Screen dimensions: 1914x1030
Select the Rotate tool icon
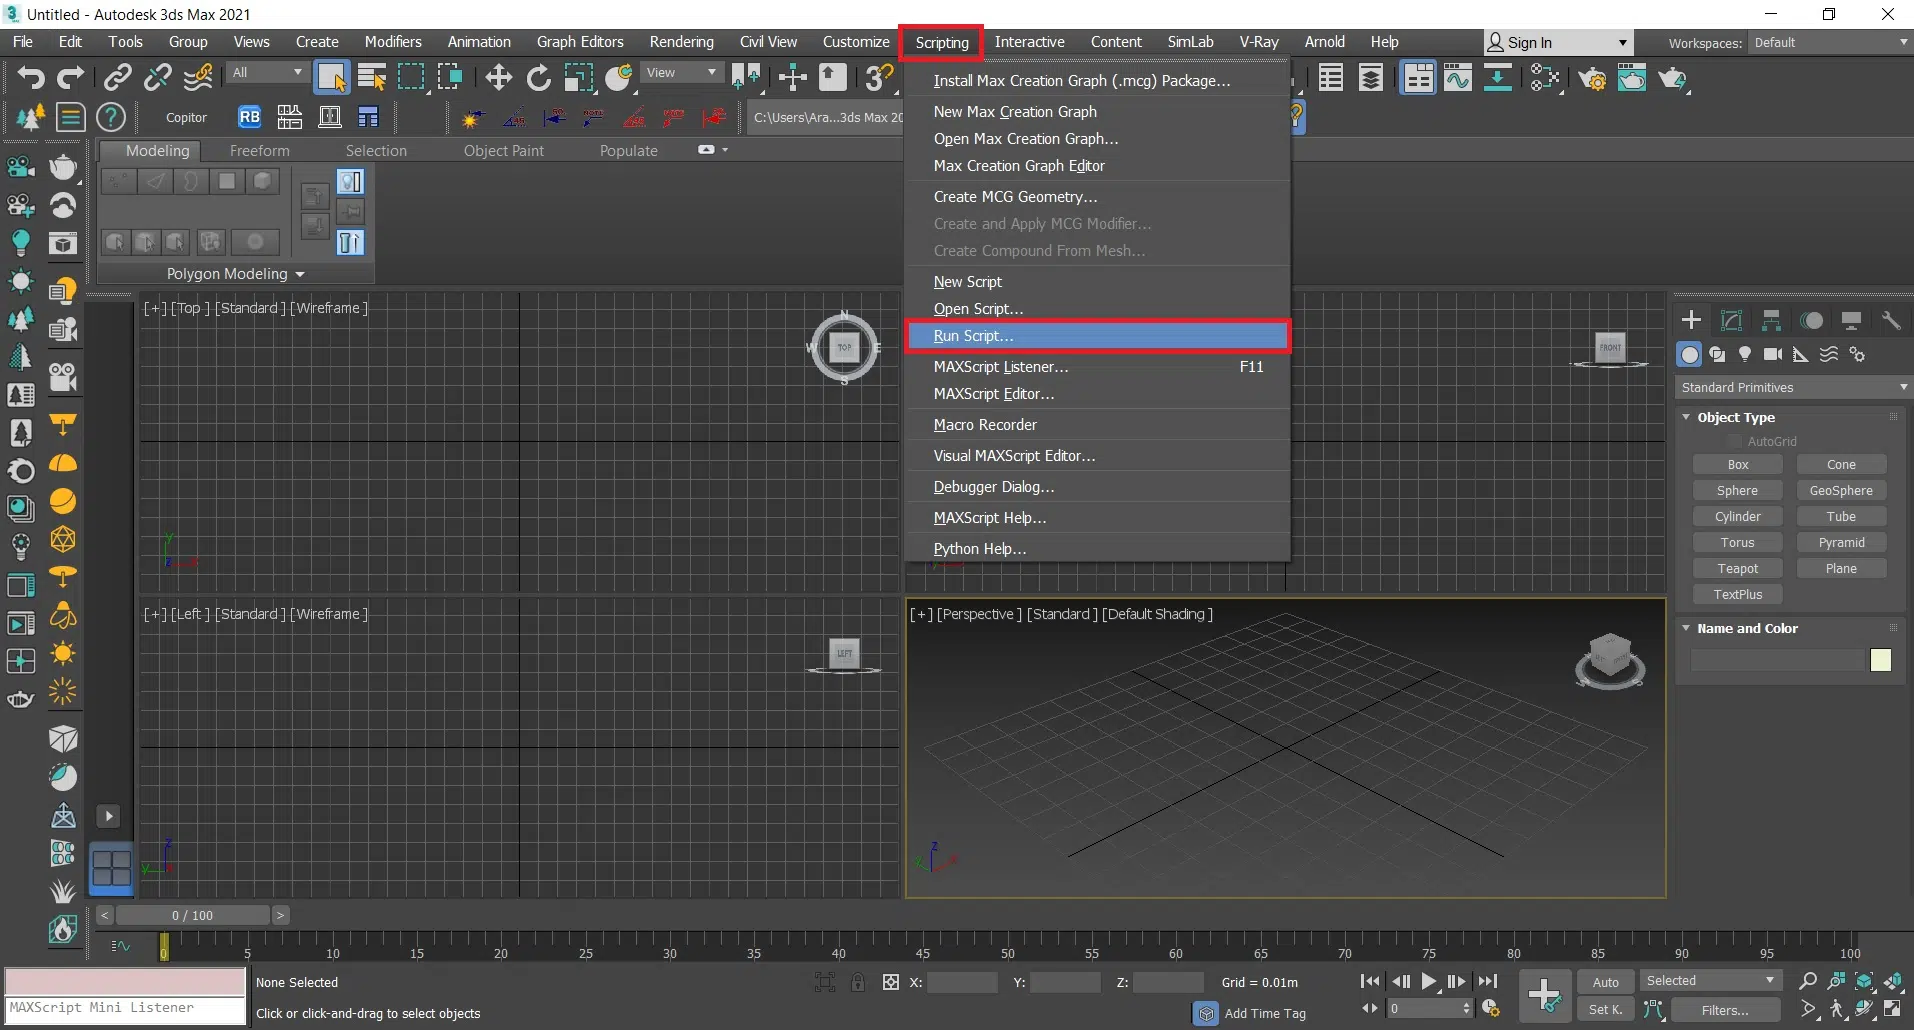coord(538,77)
